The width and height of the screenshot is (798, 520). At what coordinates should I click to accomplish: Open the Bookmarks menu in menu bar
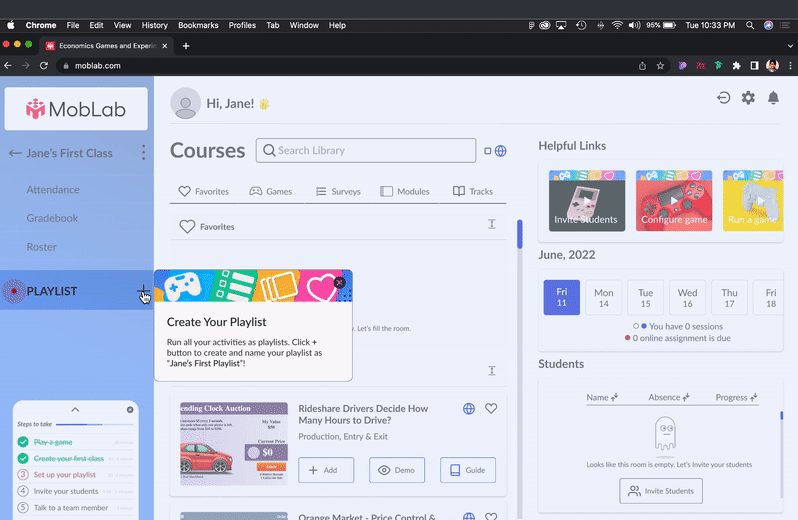coord(198,25)
